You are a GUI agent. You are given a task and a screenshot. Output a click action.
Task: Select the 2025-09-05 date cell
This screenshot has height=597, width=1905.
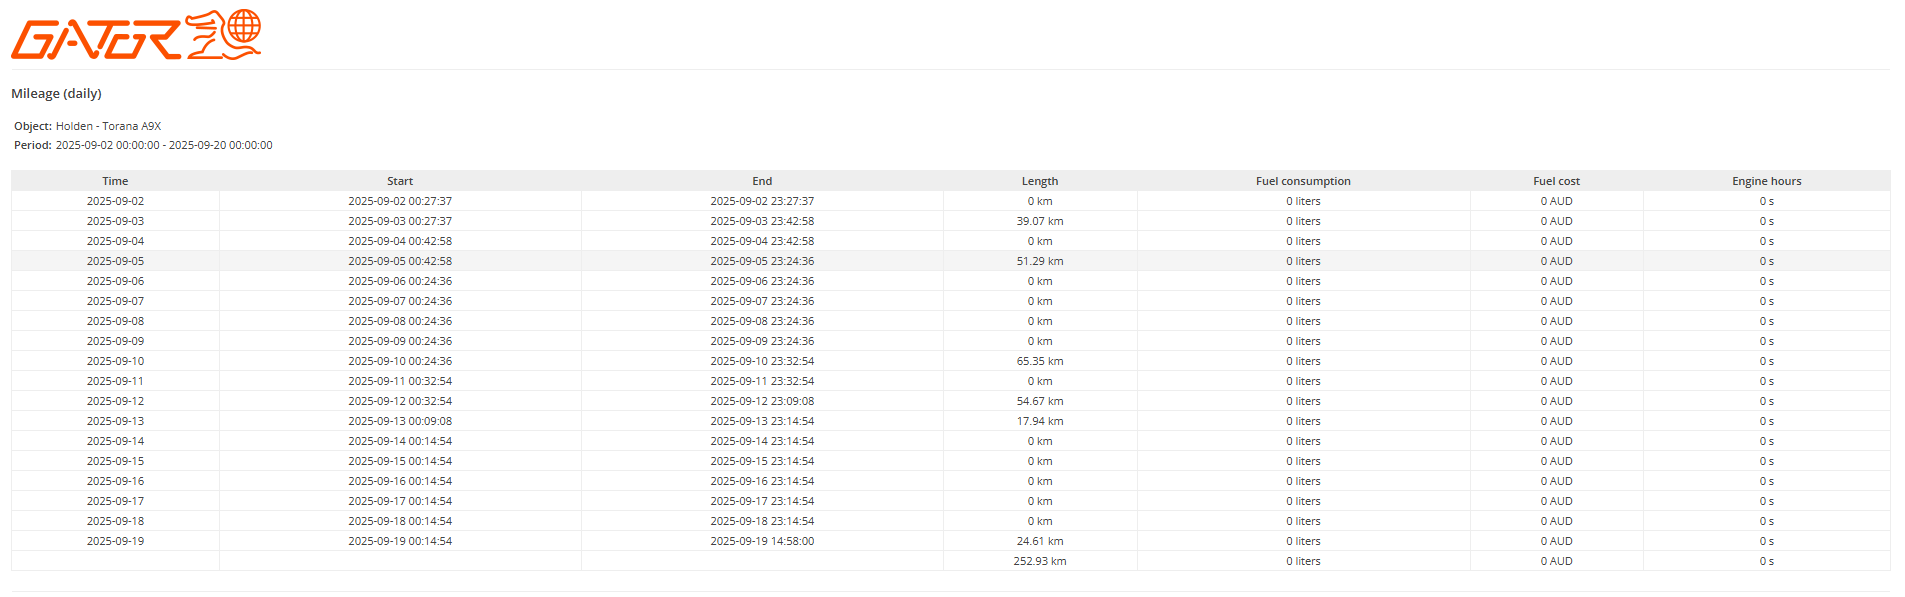(x=115, y=261)
